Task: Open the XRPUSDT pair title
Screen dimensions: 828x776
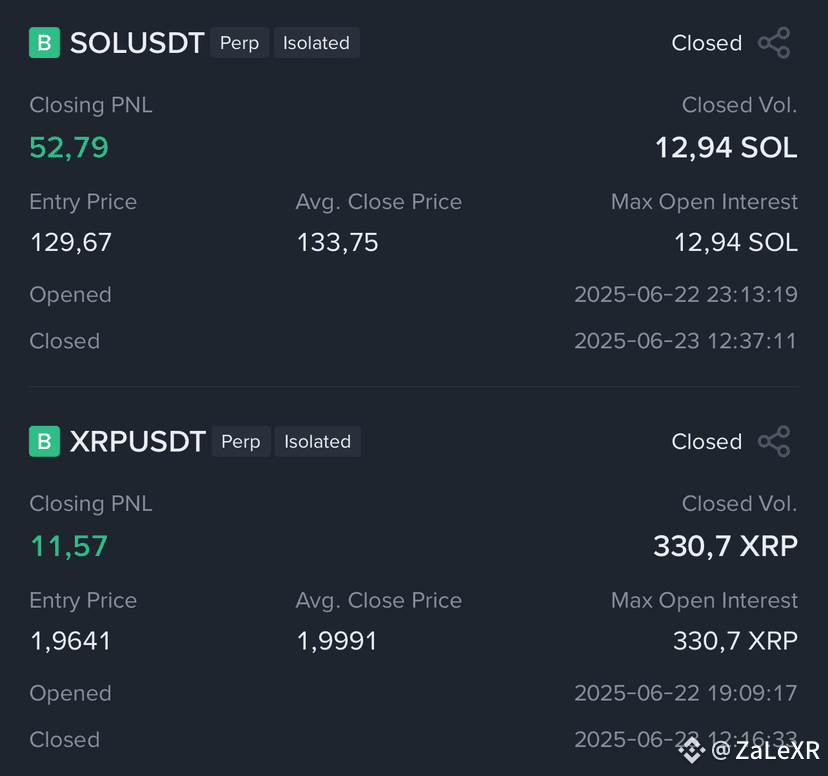Action: [x=138, y=441]
